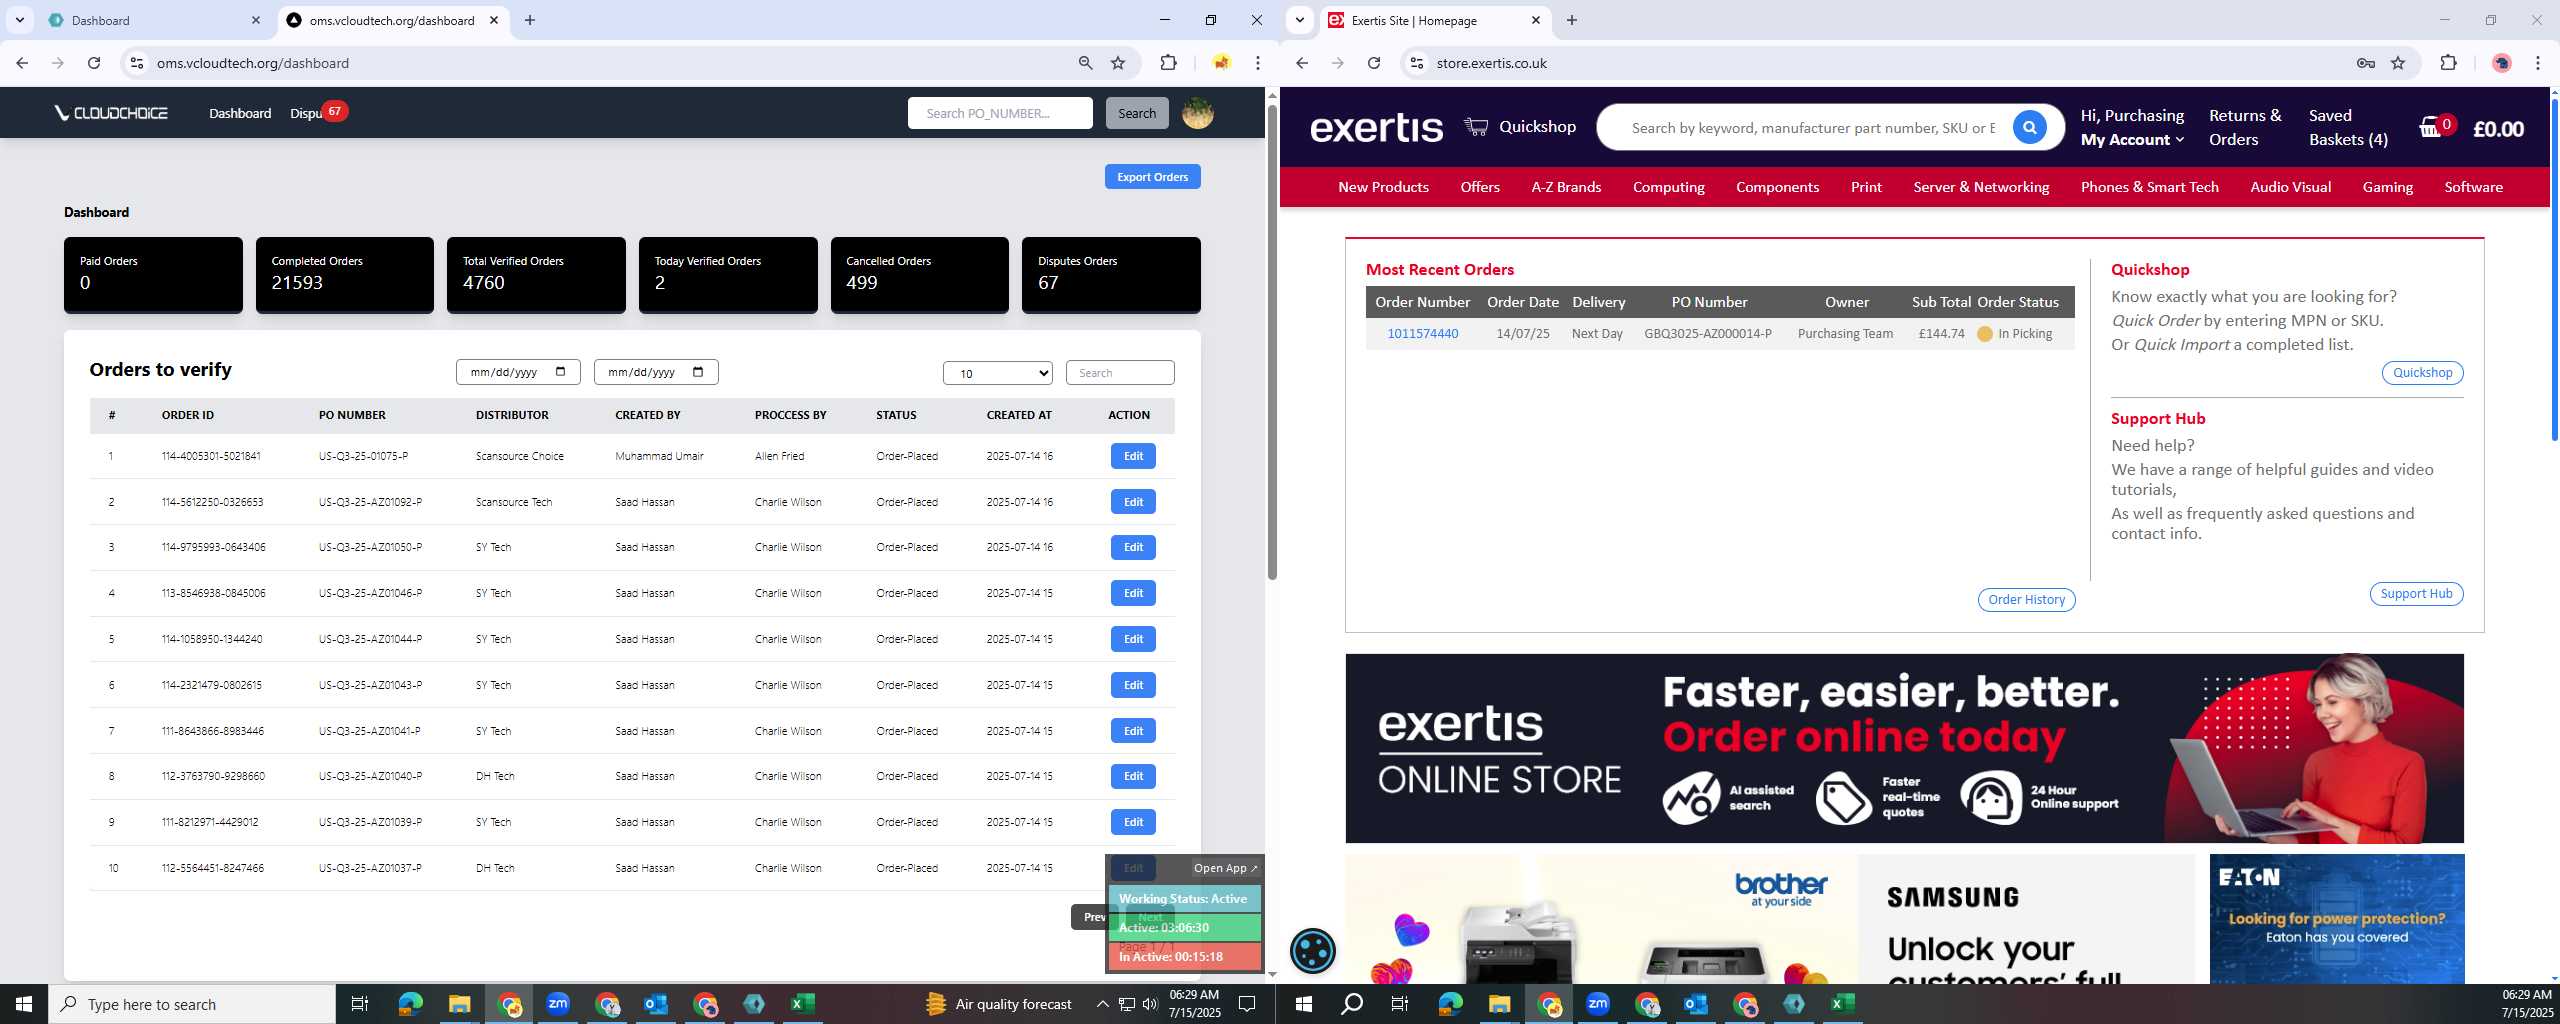Screen dimensions: 2560x1024
Task: Bookmark the Exertis page with star icon
Action: click(2398, 63)
